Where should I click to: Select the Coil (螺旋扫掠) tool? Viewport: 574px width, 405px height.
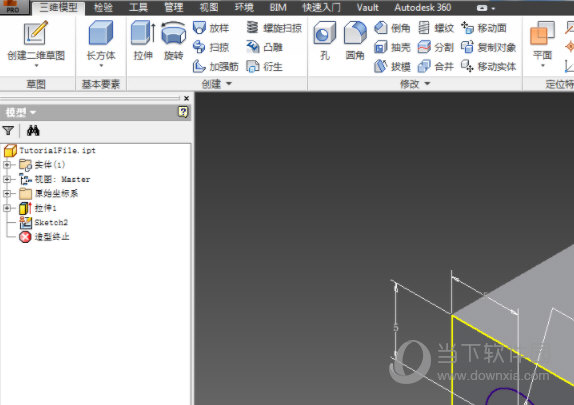point(274,28)
